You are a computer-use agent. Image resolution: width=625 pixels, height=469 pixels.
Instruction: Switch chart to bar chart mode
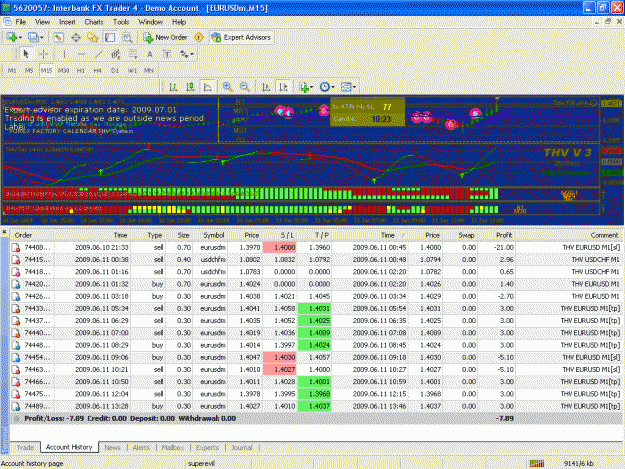click(173, 86)
